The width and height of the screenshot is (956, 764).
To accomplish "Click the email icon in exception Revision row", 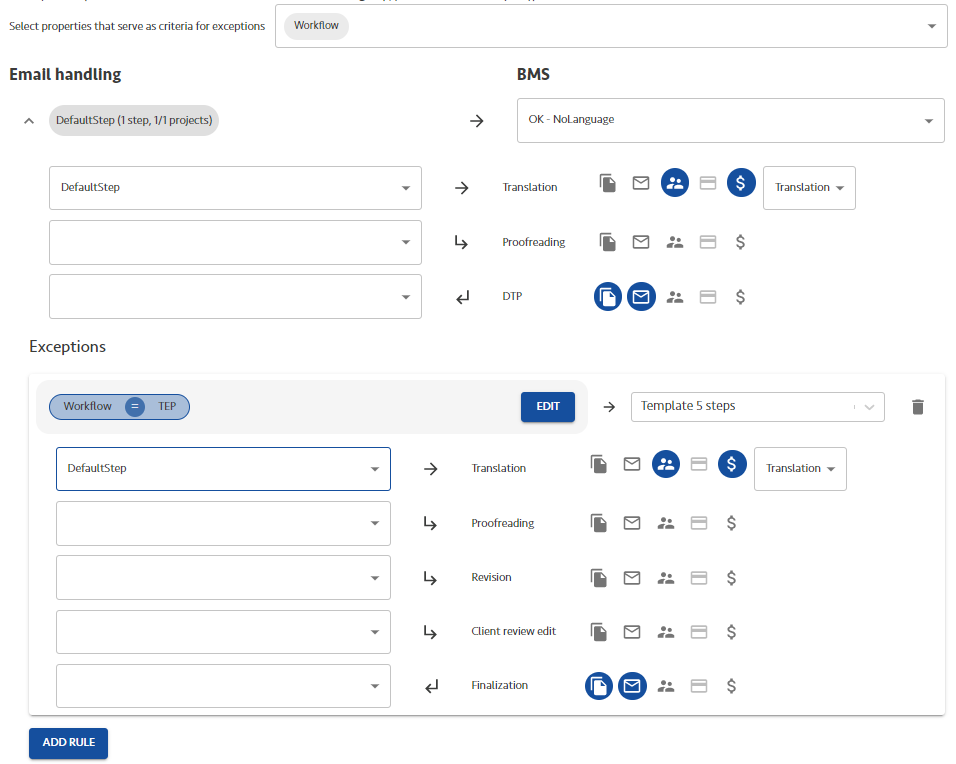I will (632, 578).
